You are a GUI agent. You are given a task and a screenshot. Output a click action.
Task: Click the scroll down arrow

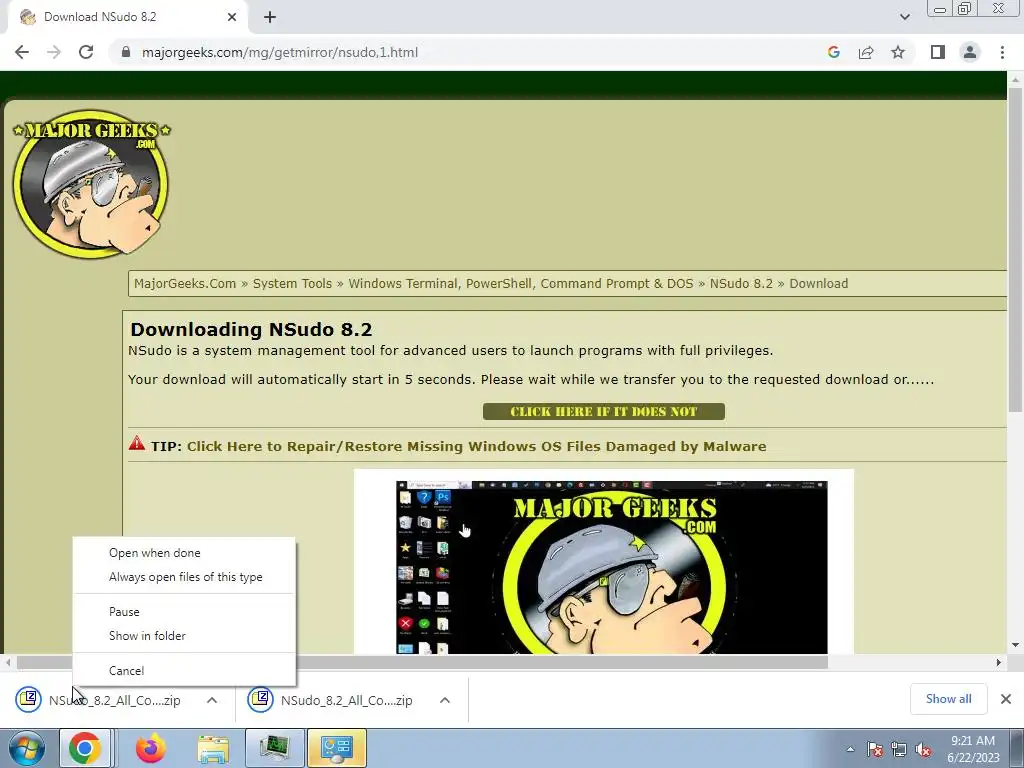coord(1015,645)
